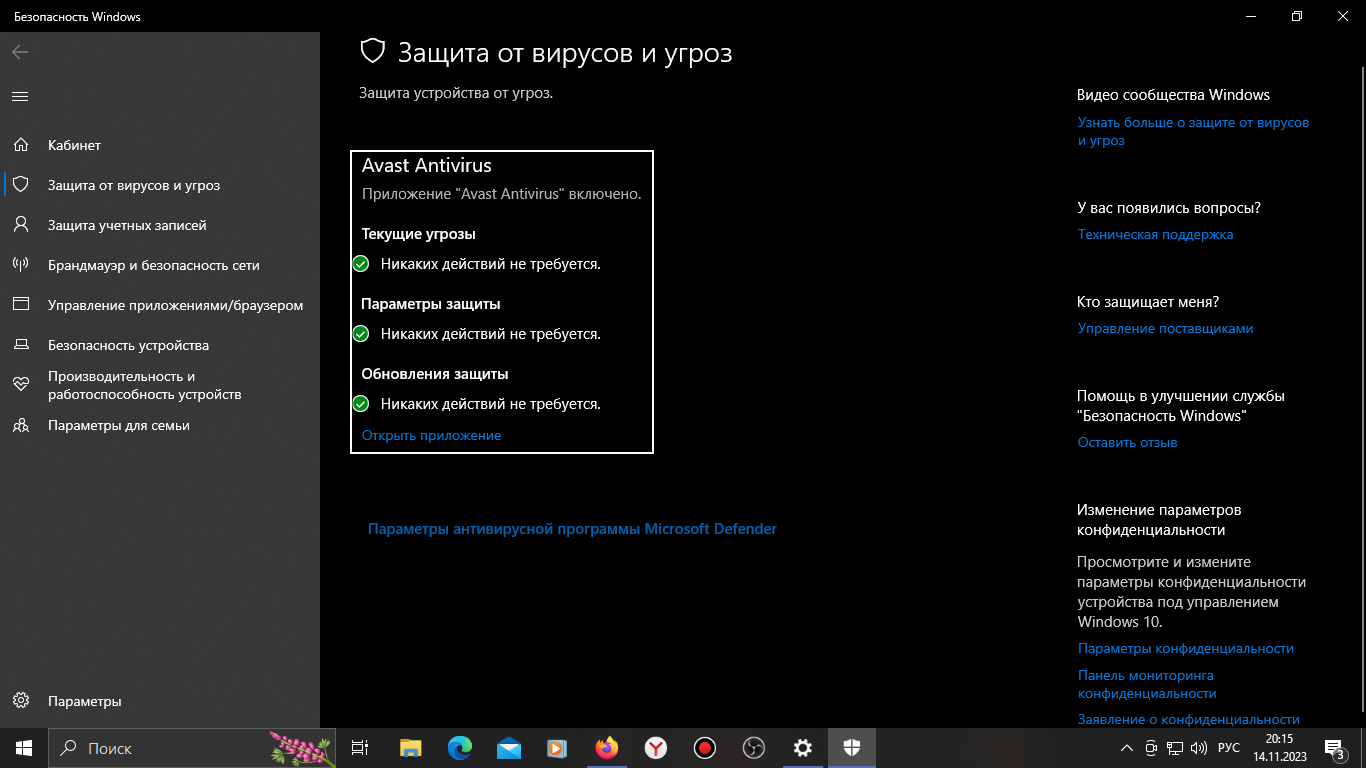Open Производительность и работоспособность устройств
The width and height of the screenshot is (1366, 768).
point(160,385)
